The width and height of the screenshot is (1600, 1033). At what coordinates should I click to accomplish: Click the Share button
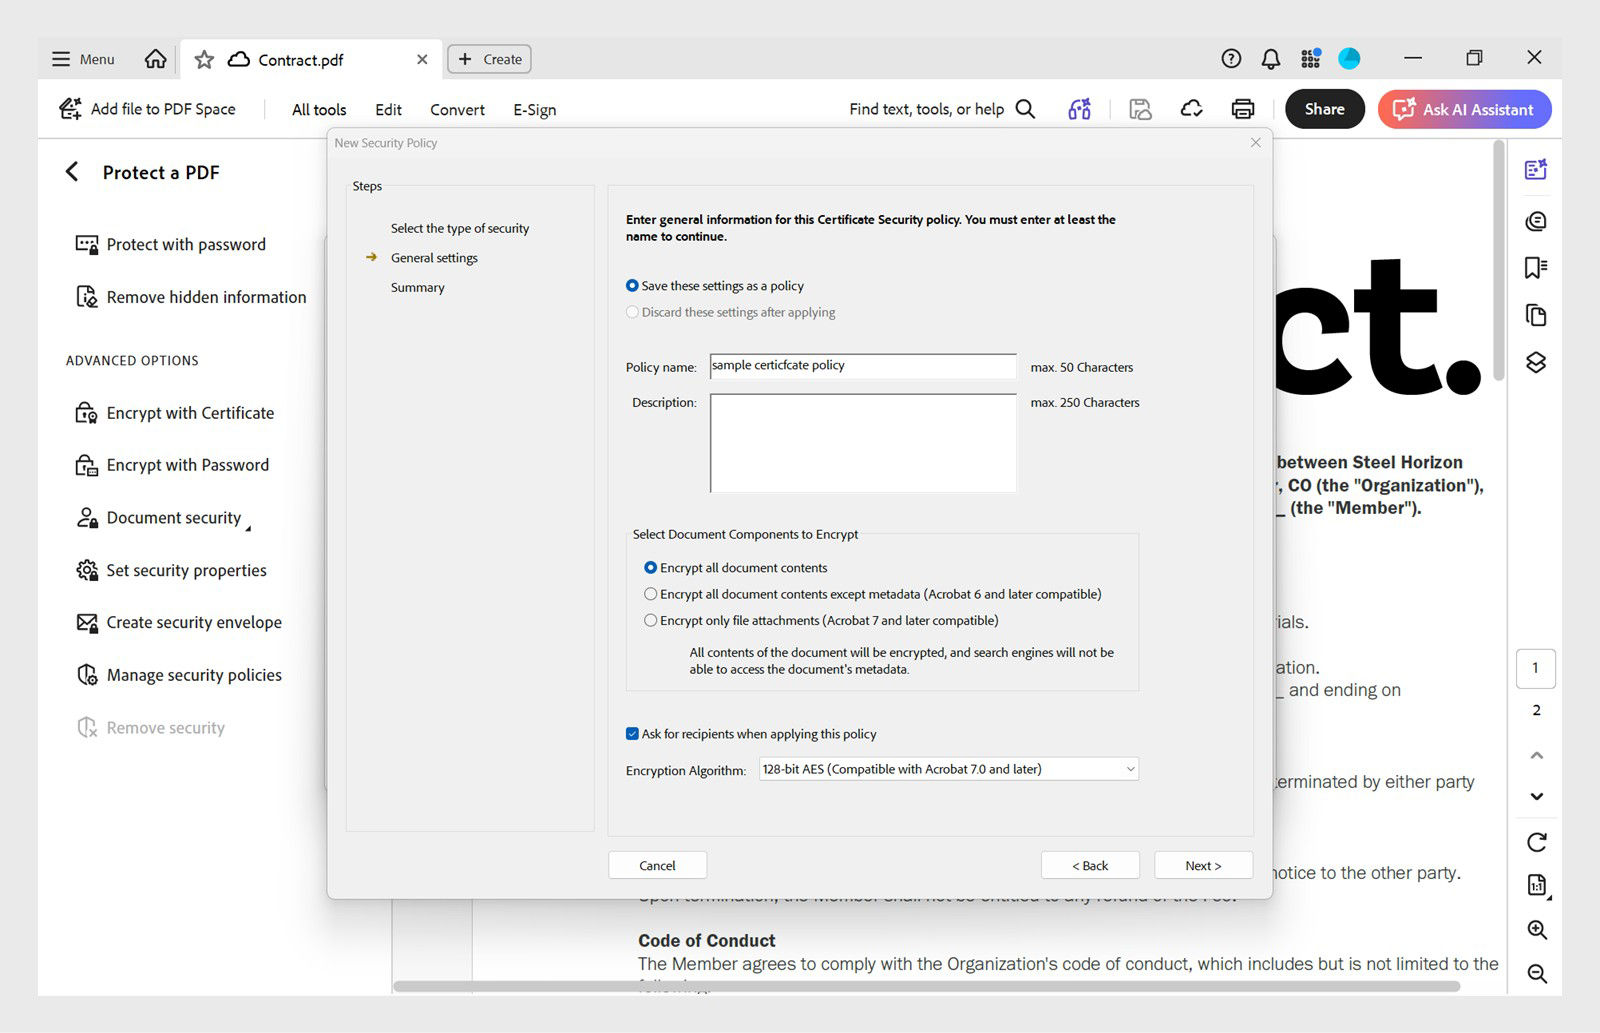(1324, 109)
